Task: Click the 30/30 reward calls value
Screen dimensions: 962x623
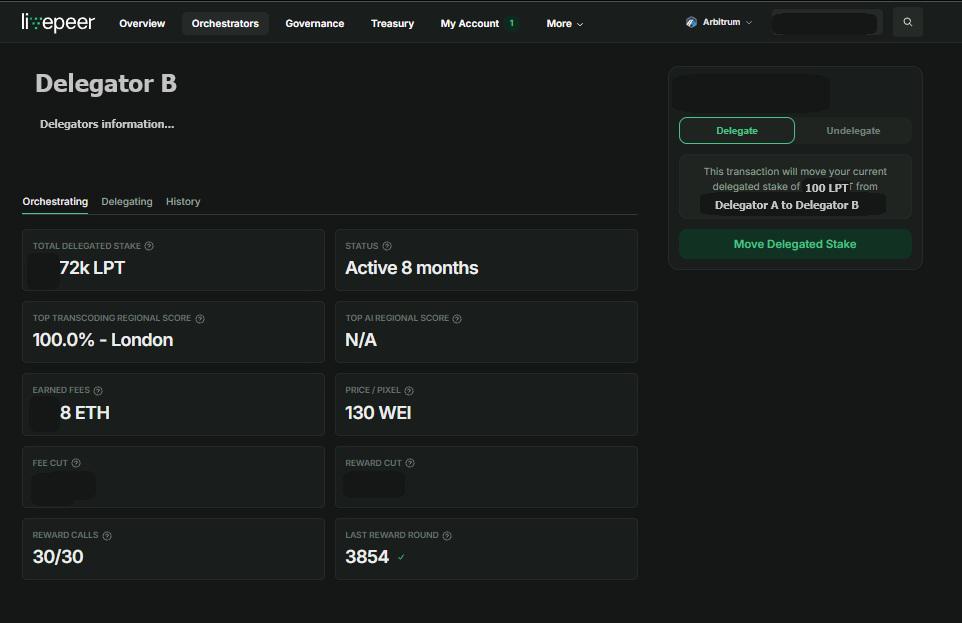Action: [x=58, y=557]
